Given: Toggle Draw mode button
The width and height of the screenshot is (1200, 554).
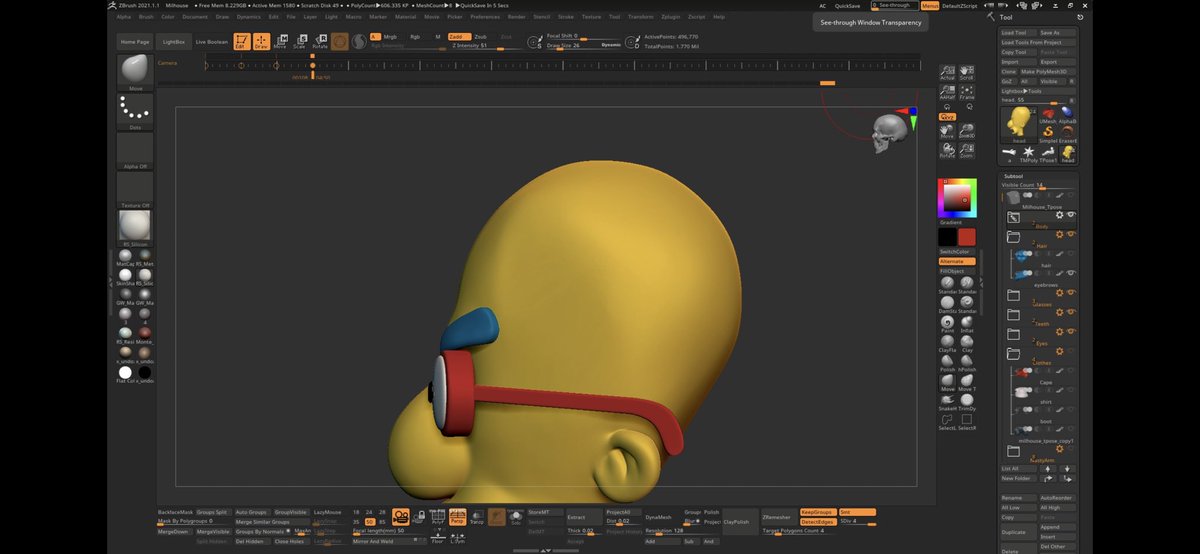Looking at the screenshot, I should tap(261, 41).
